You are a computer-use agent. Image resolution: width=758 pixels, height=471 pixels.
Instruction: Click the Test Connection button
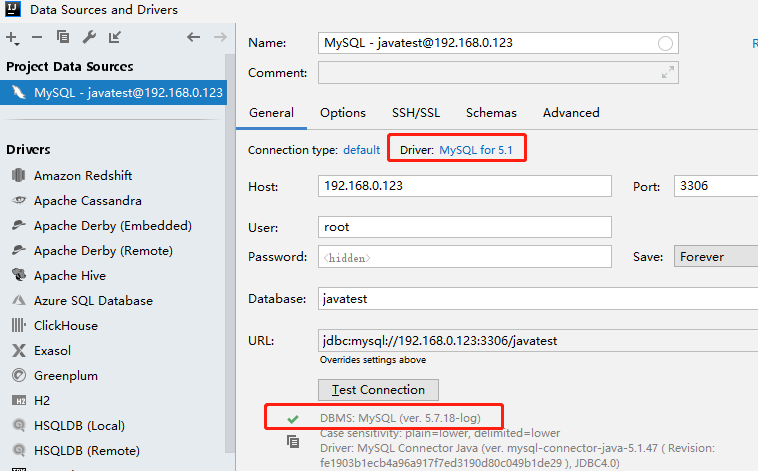379,390
